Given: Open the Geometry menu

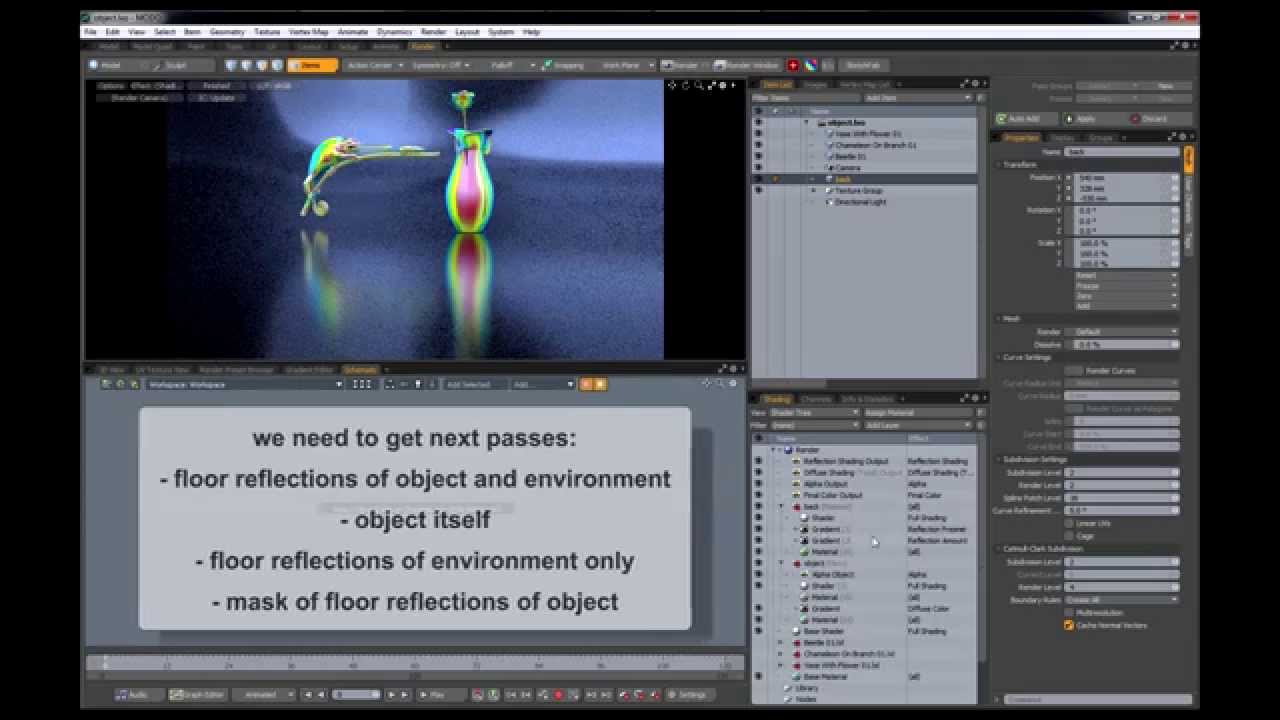Looking at the screenshot, I should pos(227,32).
